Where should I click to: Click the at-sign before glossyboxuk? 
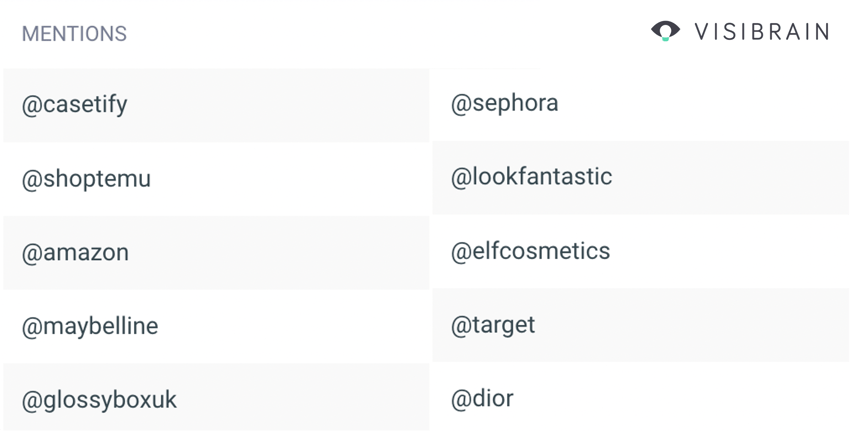click(x=32, y=401)
